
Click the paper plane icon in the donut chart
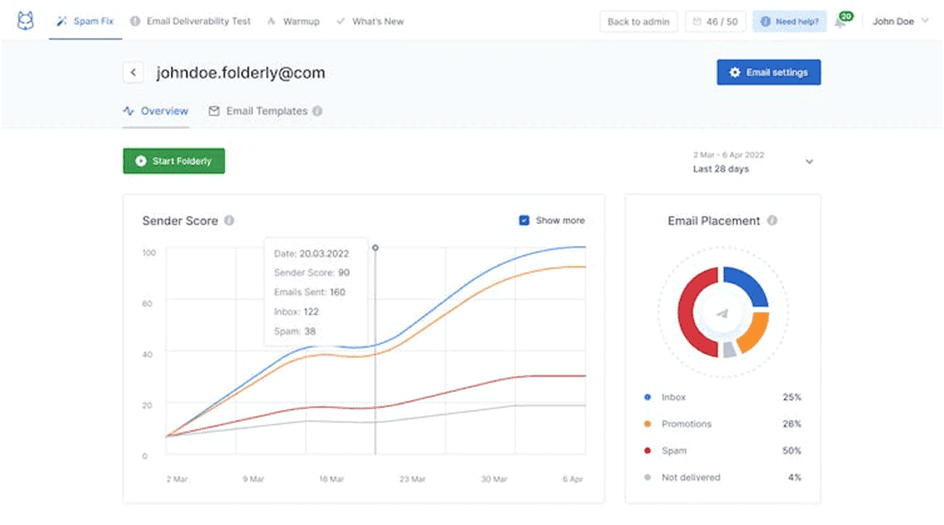pyautogui.click(x=722, y=313)
